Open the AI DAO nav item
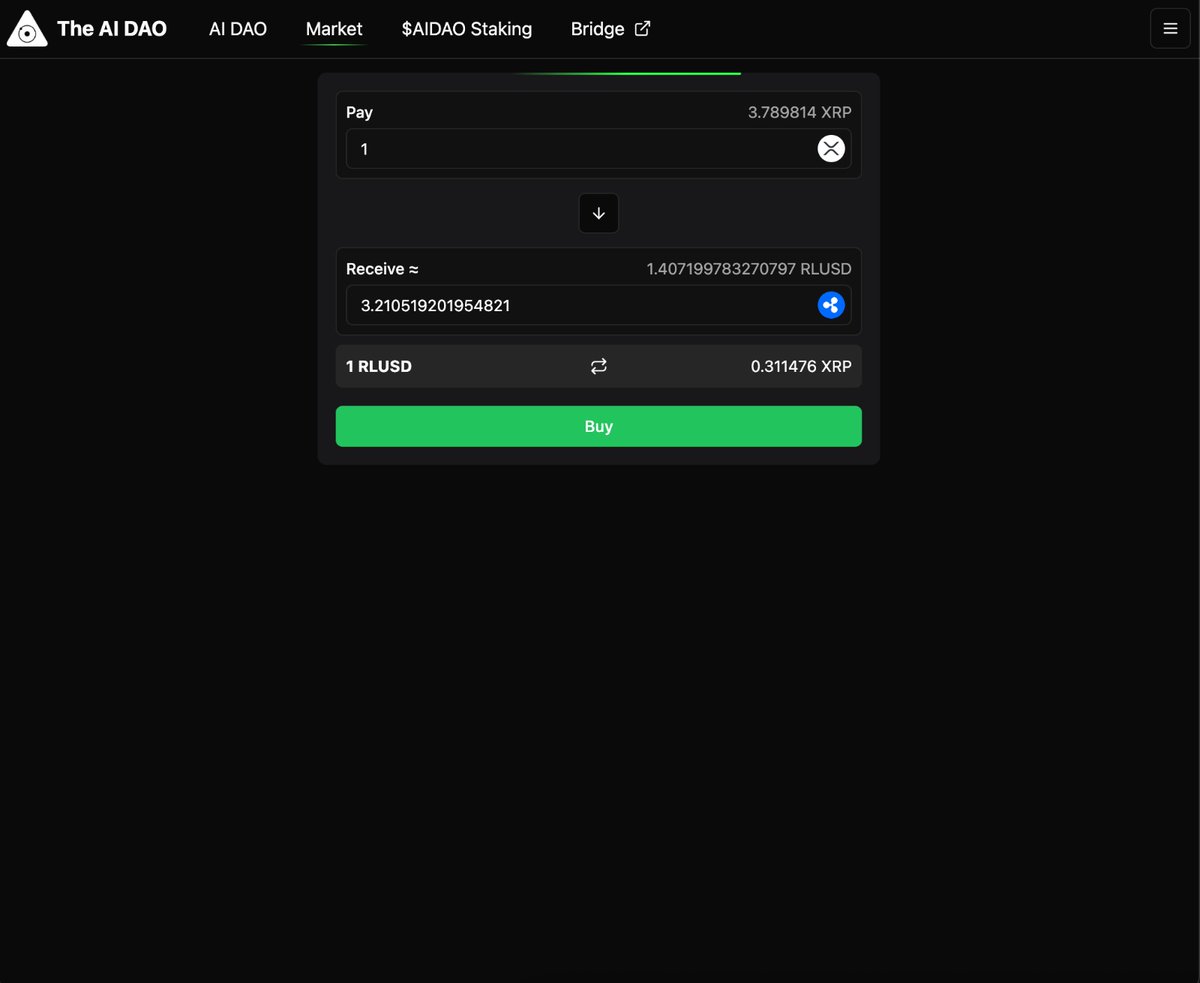1200x983 pixels. (238, 29)
